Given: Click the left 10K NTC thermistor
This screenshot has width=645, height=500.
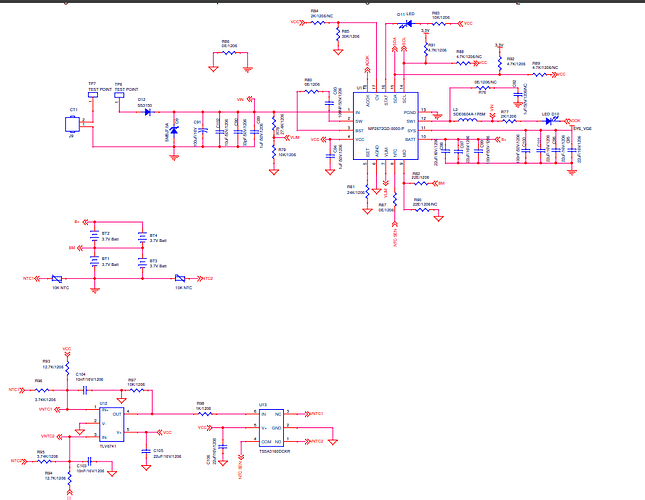Looking at the screenshot, I should pos(57,279).
